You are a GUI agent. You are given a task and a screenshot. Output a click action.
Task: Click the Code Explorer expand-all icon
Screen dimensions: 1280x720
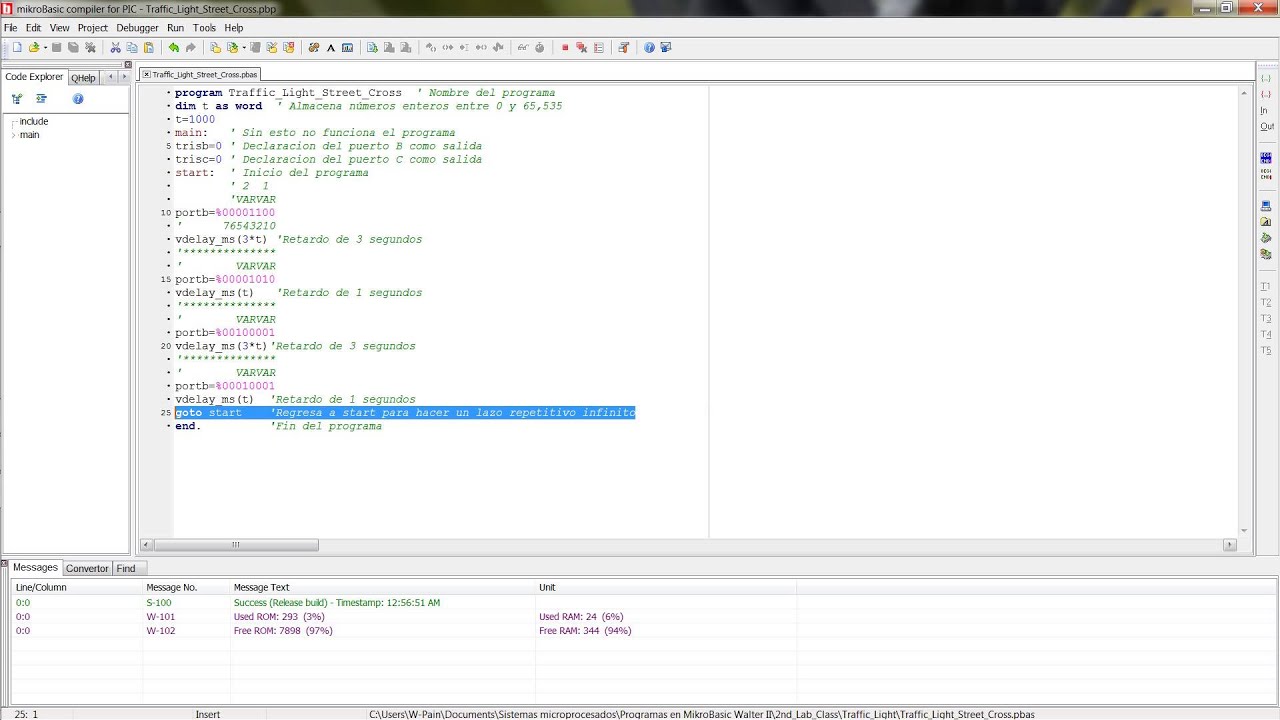pos(17,99)
